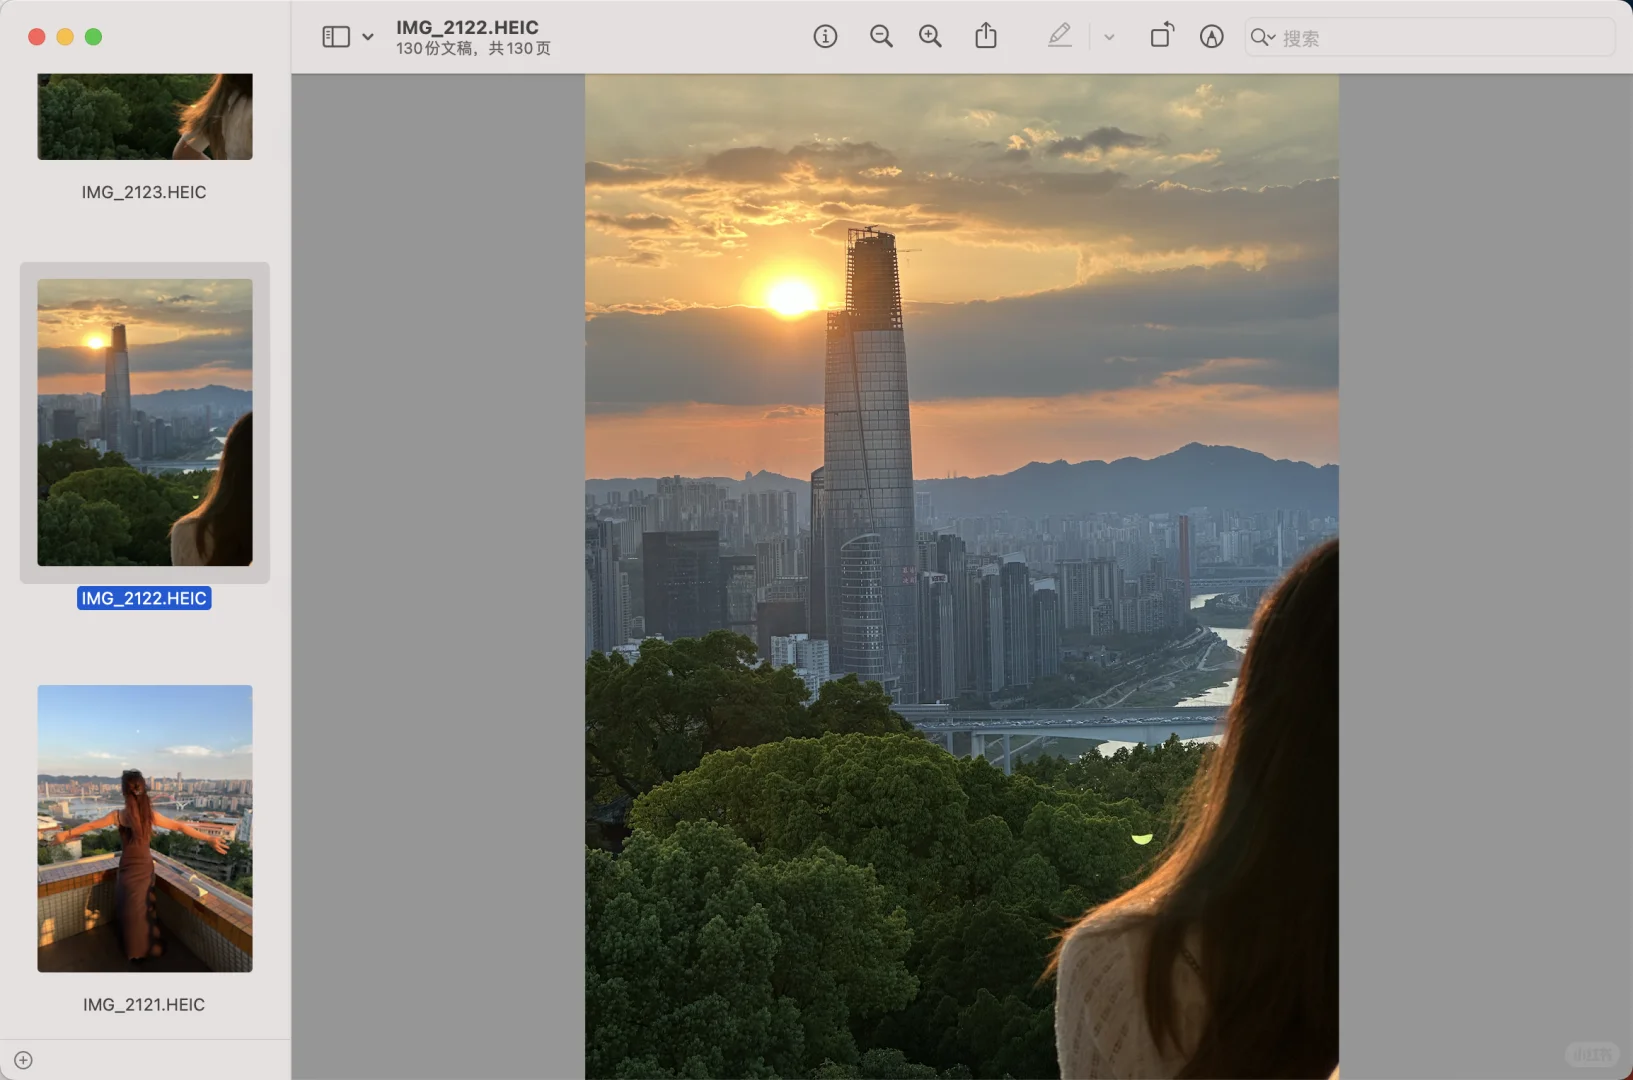Image resolution: width=1633 pixels, height=1080 pixels.
Task: Rotate the image left
Action: 1162,36
